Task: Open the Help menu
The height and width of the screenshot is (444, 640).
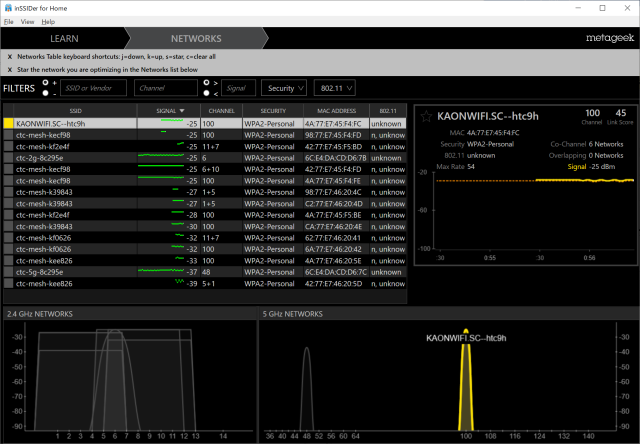Action: pos(48,22)
